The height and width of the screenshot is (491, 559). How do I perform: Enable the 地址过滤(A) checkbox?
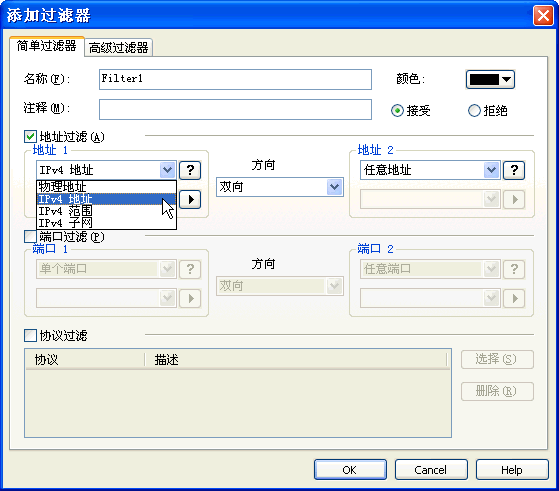[30, 137]
